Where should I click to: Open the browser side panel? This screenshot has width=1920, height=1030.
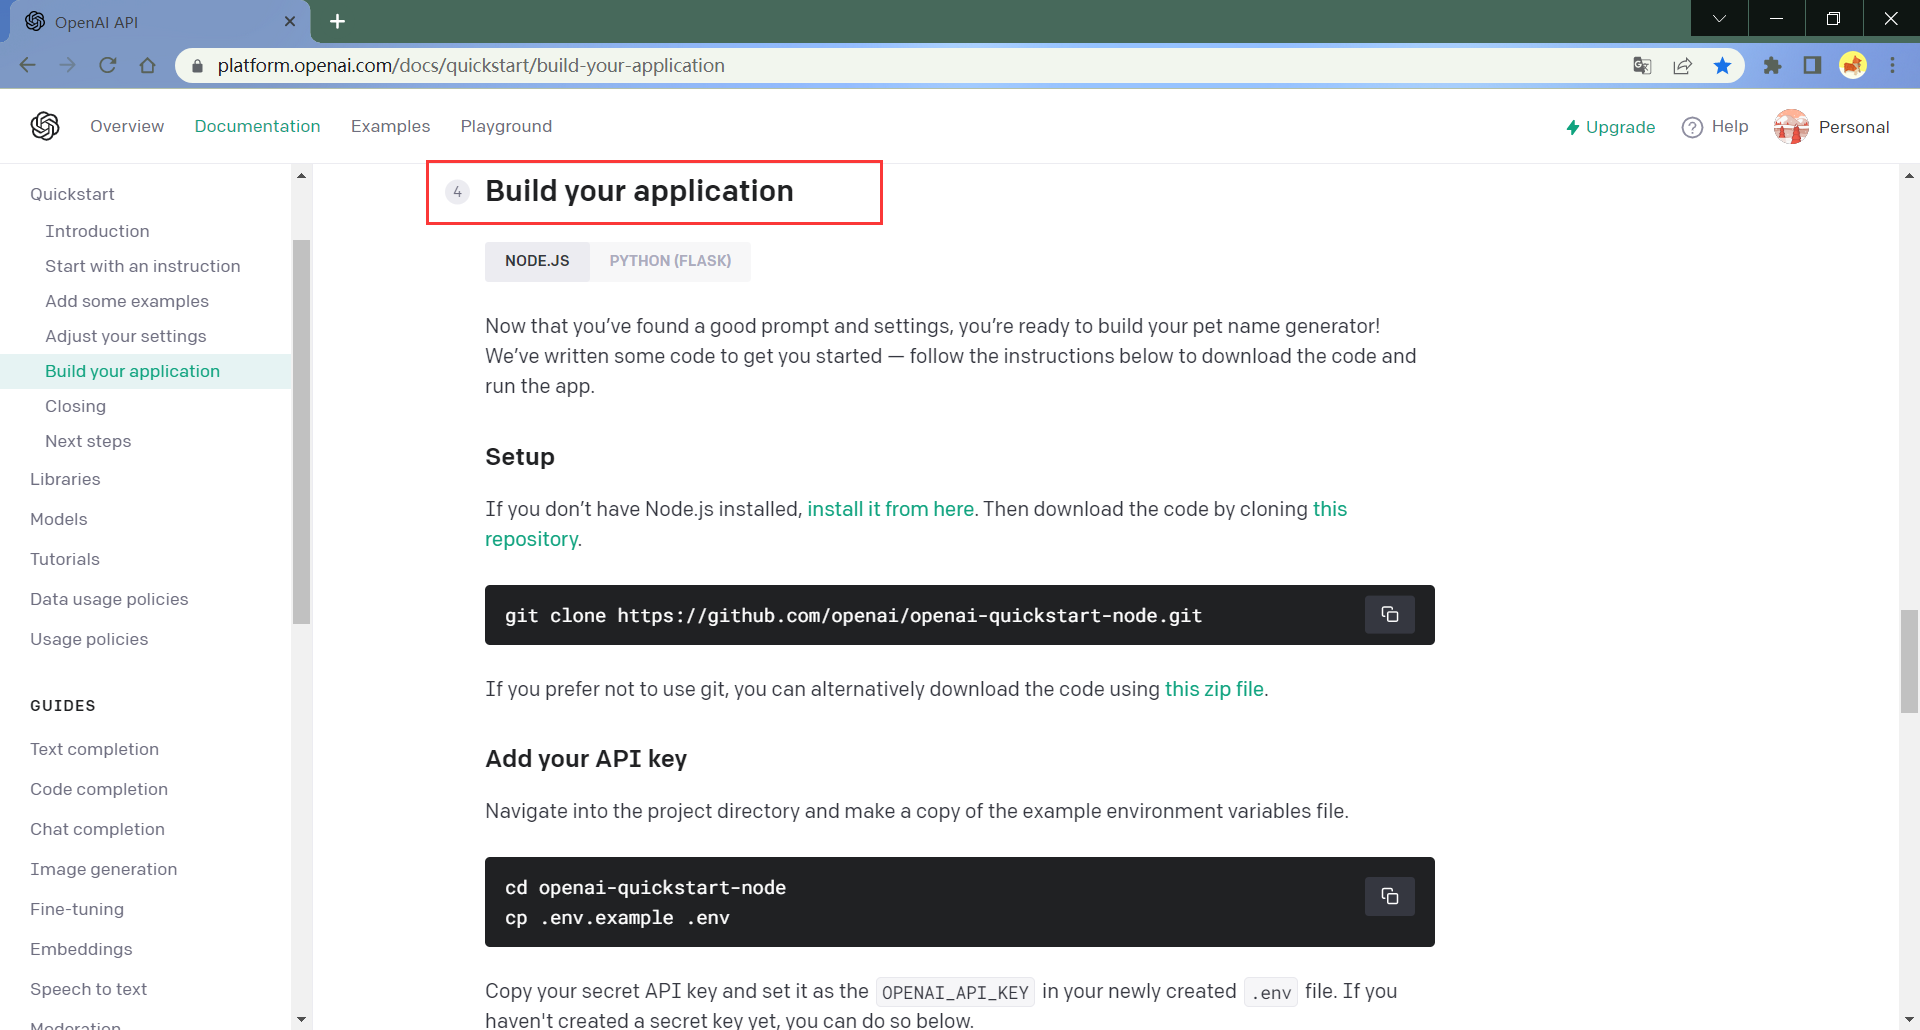pos(1812,65)
